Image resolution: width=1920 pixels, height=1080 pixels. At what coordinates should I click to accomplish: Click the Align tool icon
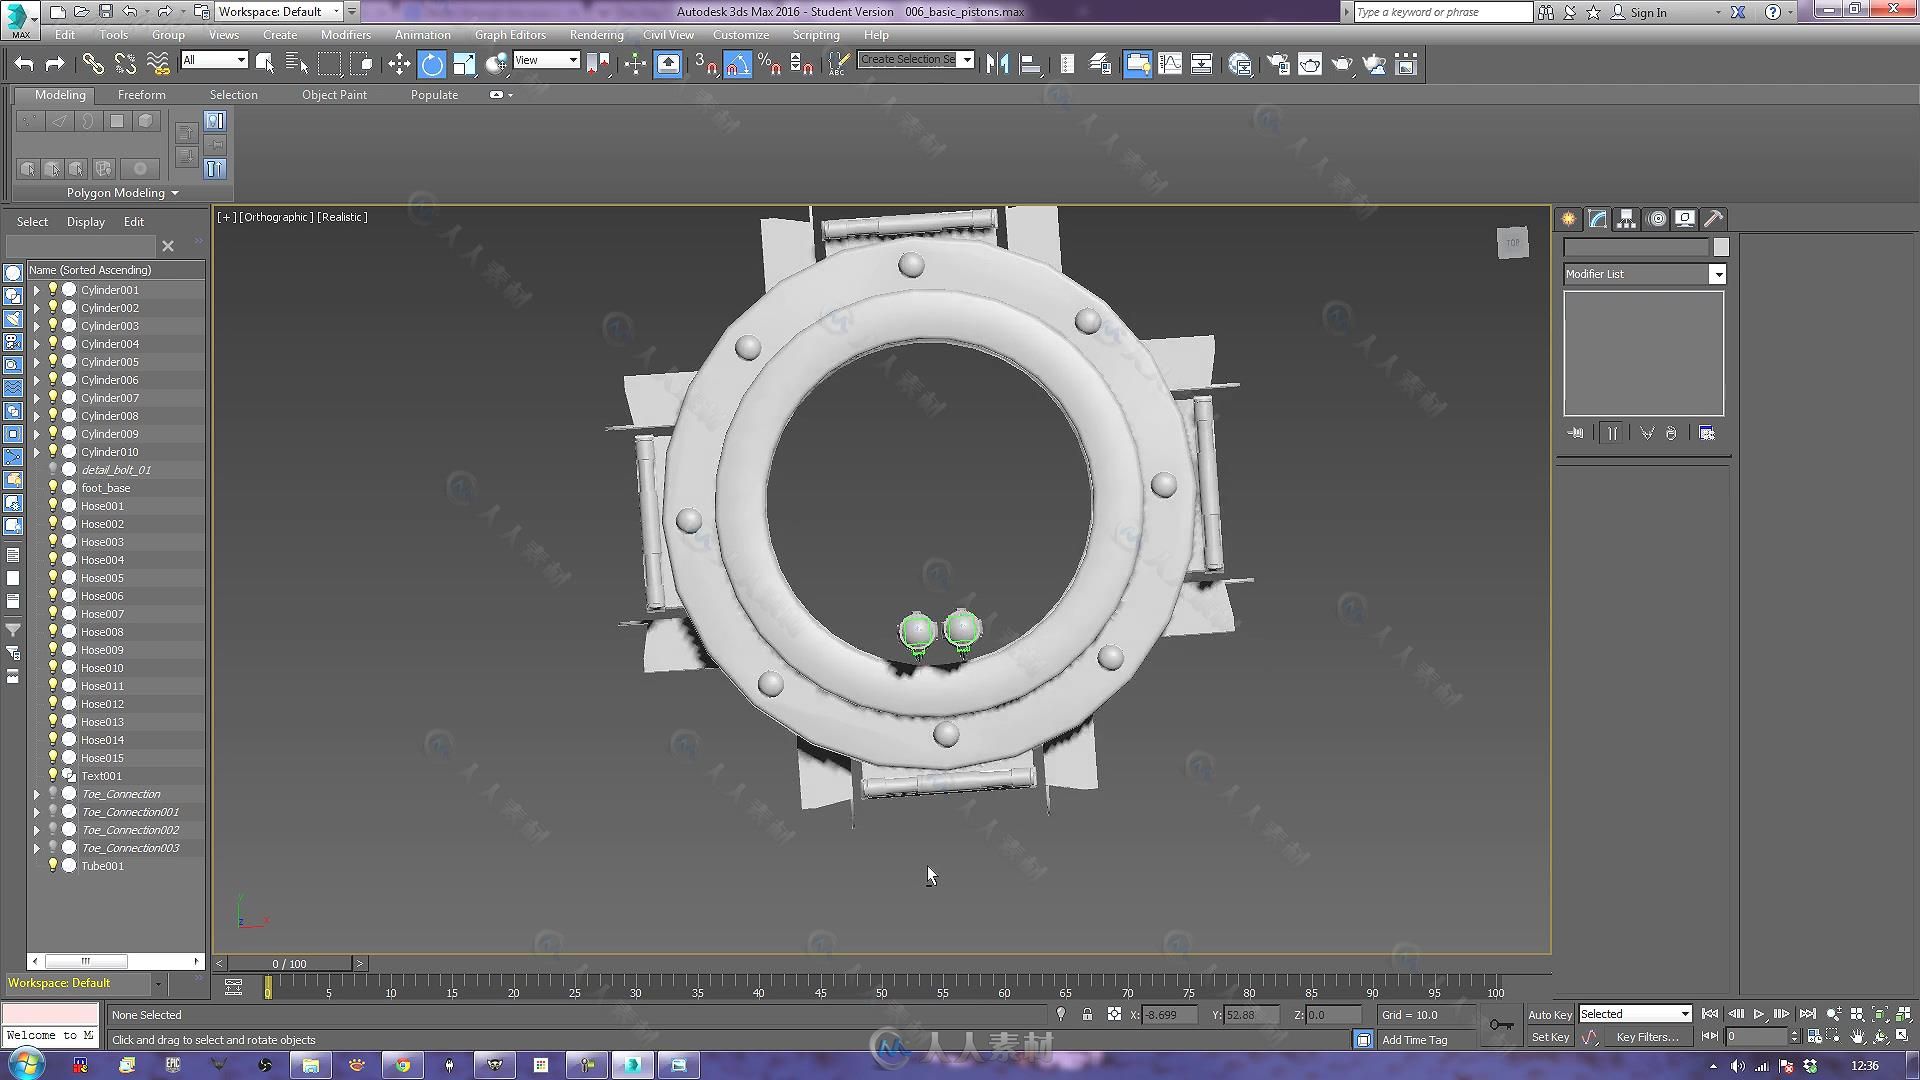[x=1030, y=64]
